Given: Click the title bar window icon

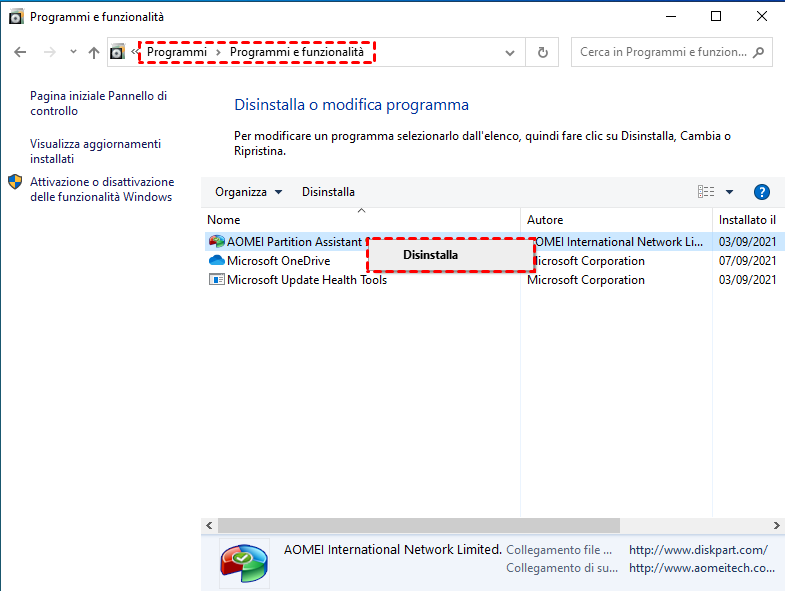Looking at the screenshot, I should pyautogui.click(x=16, y=17).
